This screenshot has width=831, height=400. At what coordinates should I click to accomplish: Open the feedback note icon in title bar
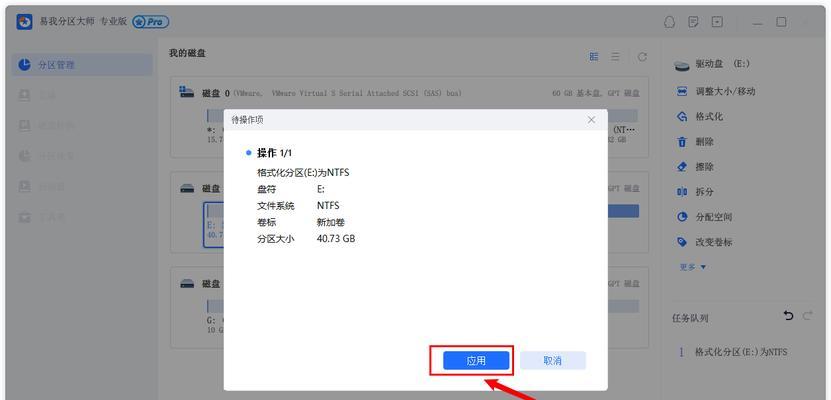point(693,22)
